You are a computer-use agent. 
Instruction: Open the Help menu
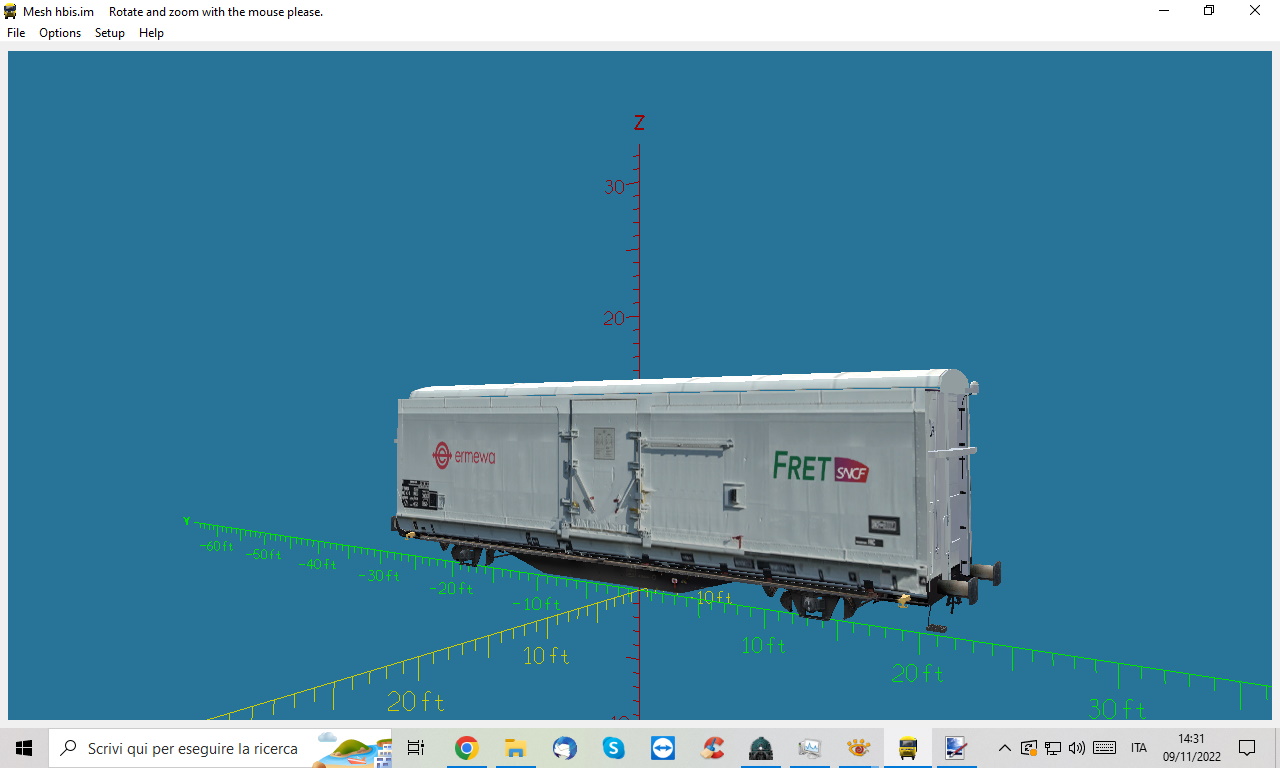click(151, 33)
